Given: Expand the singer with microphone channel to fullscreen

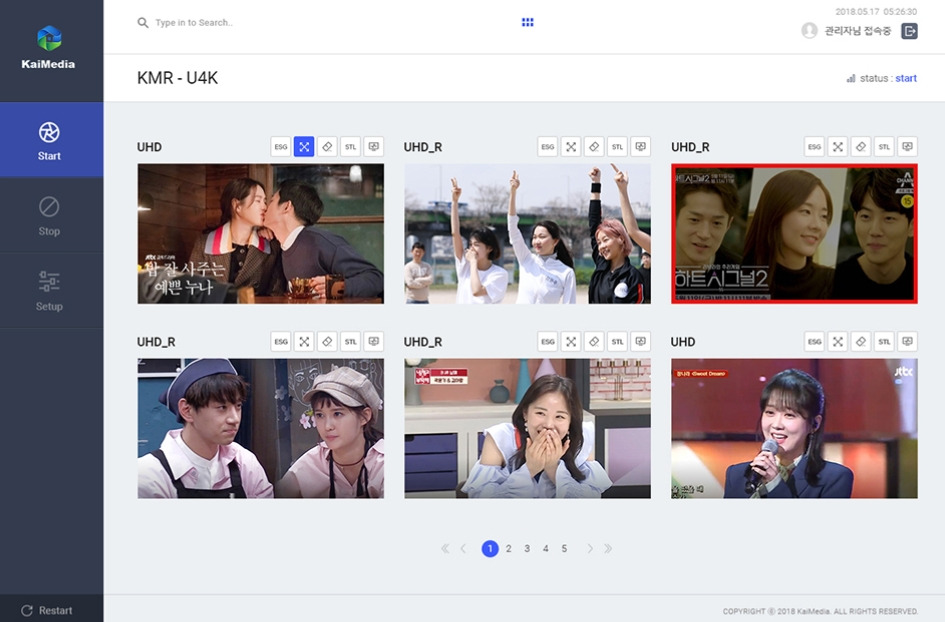Looking at the screenshot, I should [x=838, y=342].
